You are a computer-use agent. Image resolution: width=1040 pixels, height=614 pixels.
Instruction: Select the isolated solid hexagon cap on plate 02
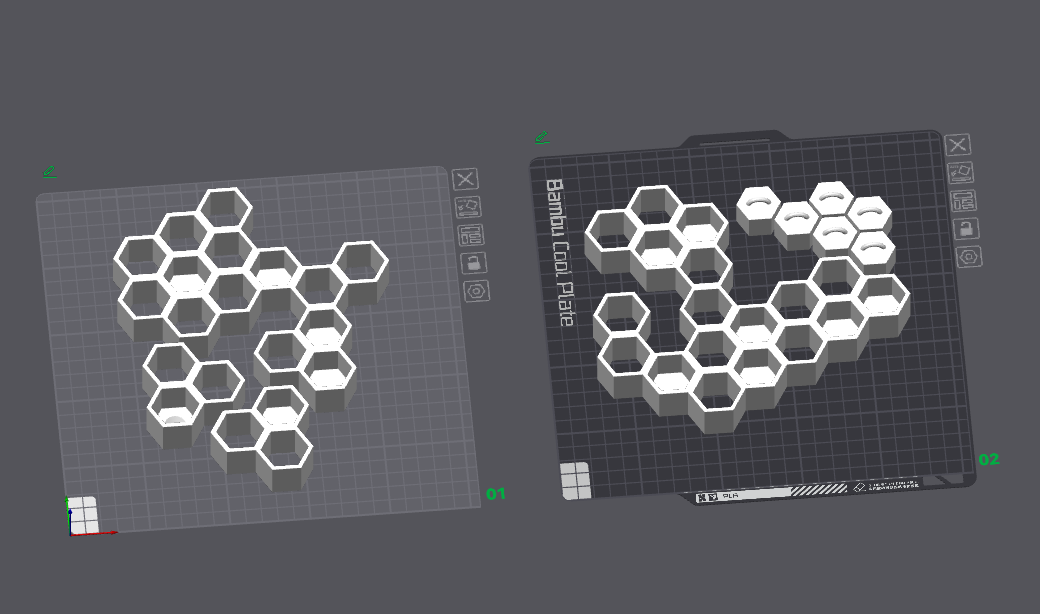click(759, 209)
